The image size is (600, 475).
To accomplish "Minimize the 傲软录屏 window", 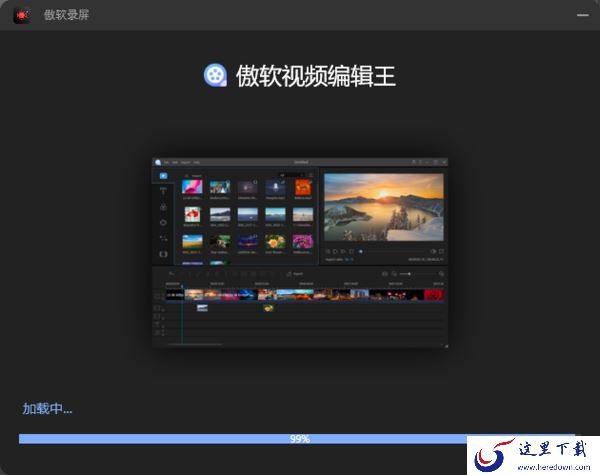I will (582, 15).
